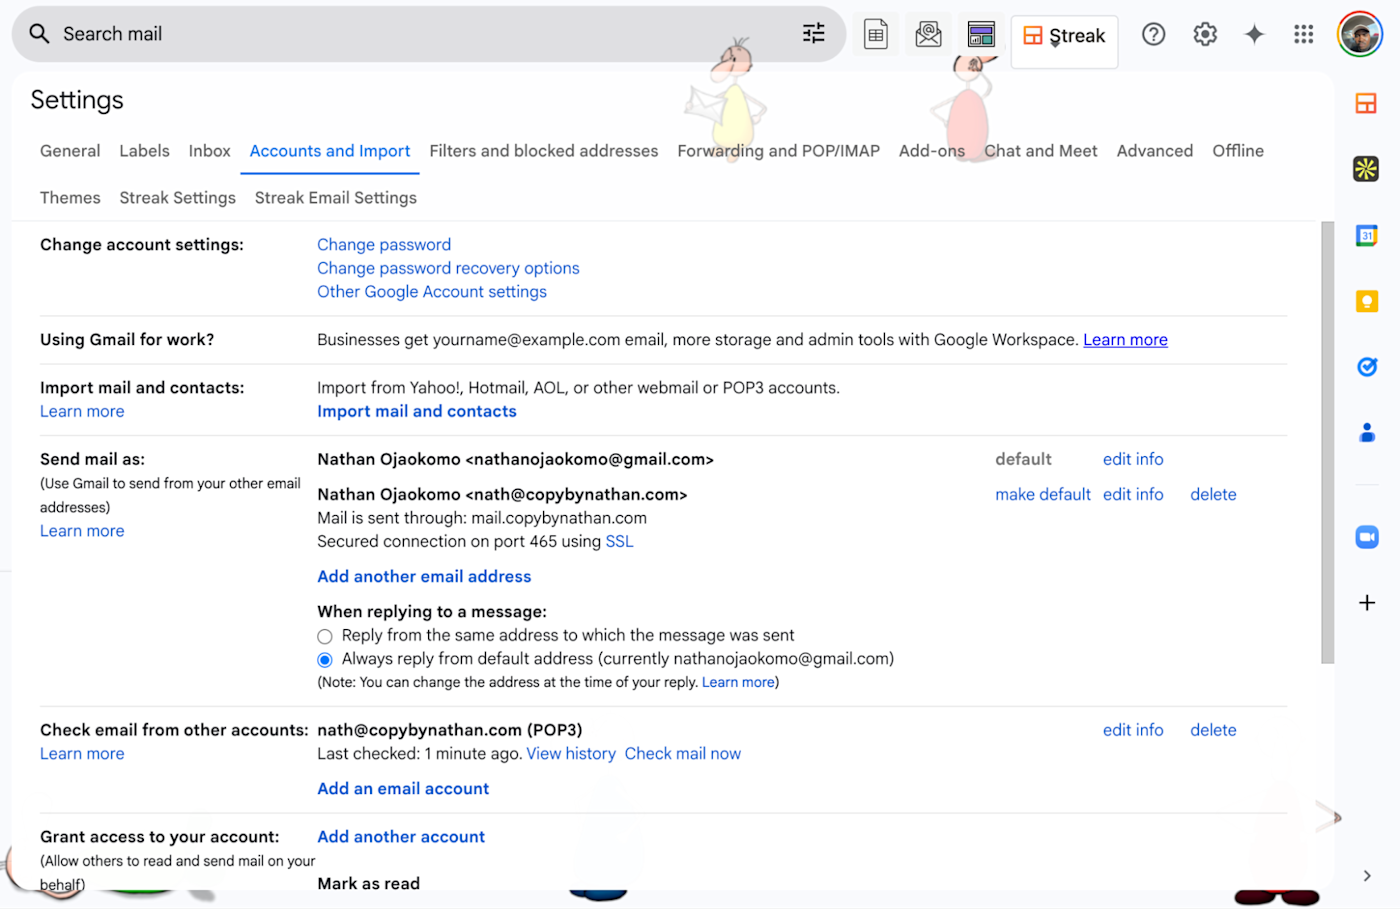This screenshot has width=1400, height=909.
Task: Switch to the Inbox tab
Action: pyautogui.click(x=209, y=151)
